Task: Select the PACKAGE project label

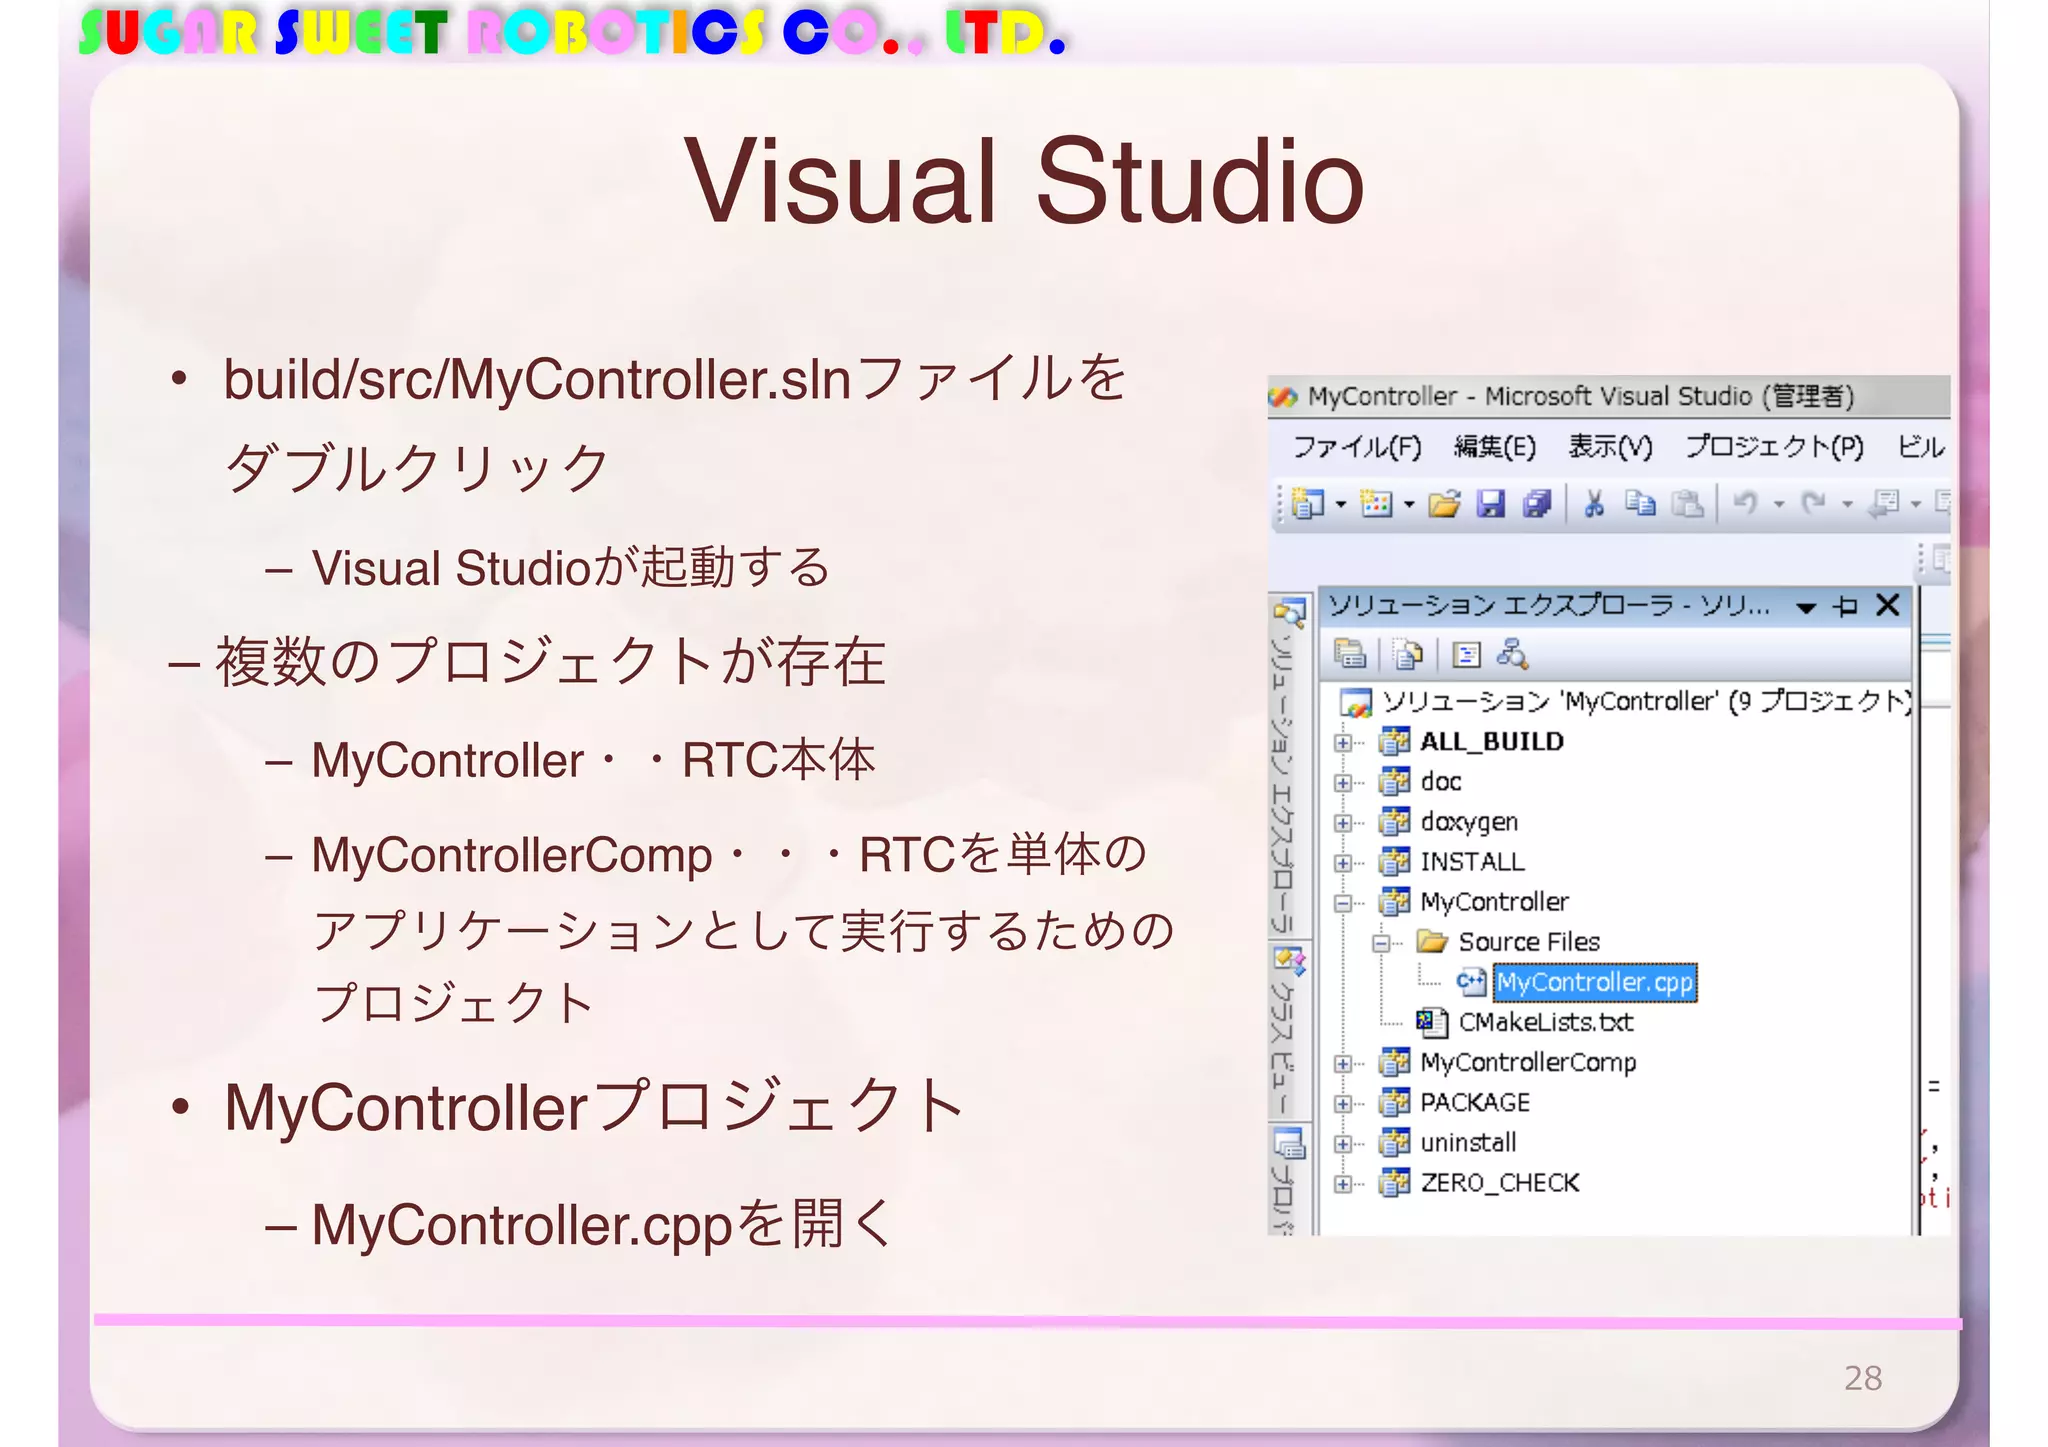Action: click(1475, 1102)
